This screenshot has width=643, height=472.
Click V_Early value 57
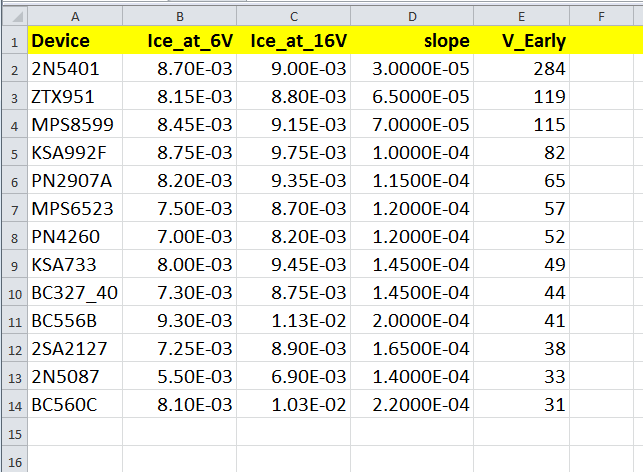tap(522, 208)
